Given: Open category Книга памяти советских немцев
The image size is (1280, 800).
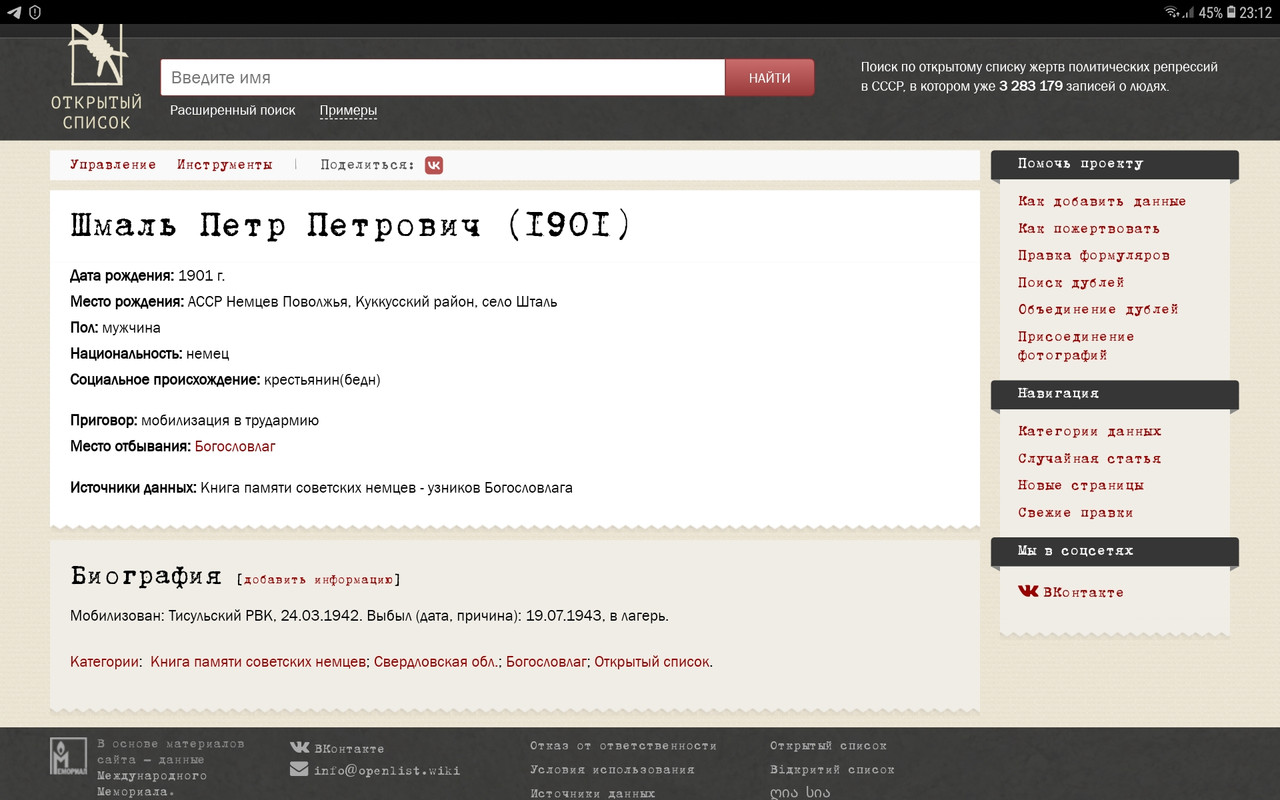Looking at the screenshot, I should 258,662.
